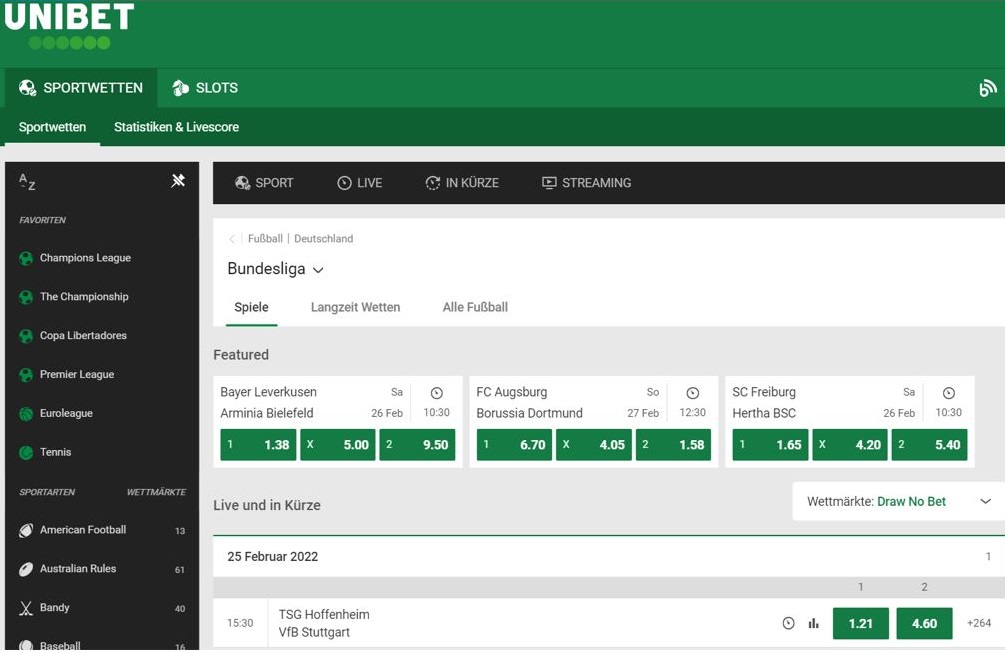Select the SPORTARTEN sidebar heading

coord(47,492)
